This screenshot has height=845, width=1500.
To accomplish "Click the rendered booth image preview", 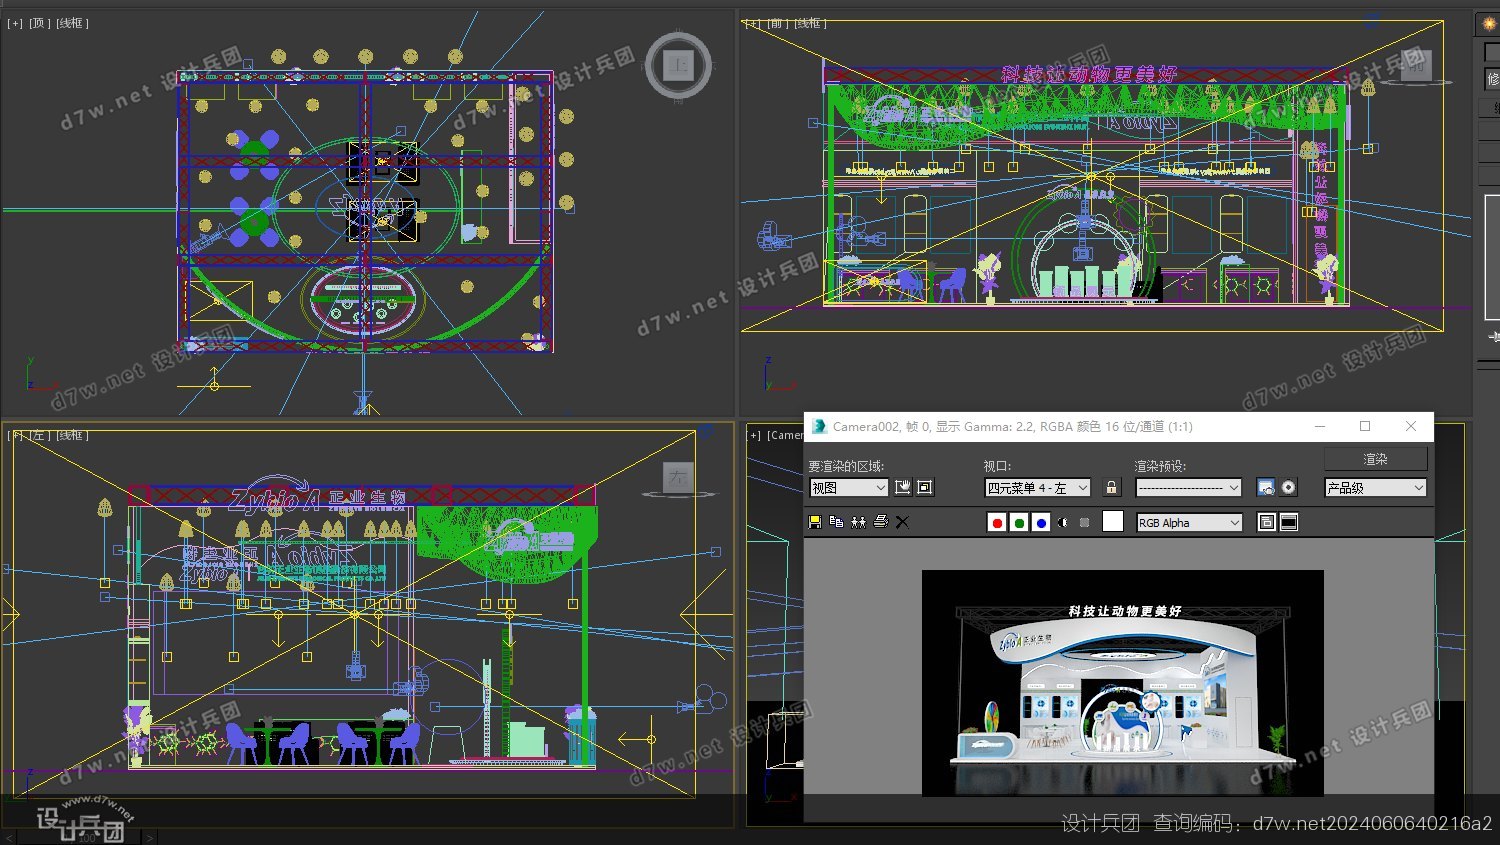I will tap(1122, 683).
